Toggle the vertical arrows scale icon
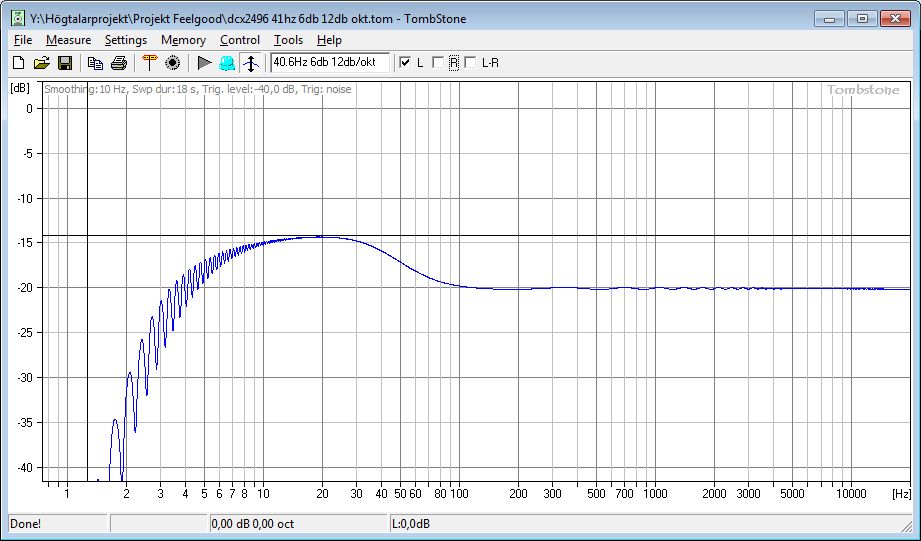 250,63
